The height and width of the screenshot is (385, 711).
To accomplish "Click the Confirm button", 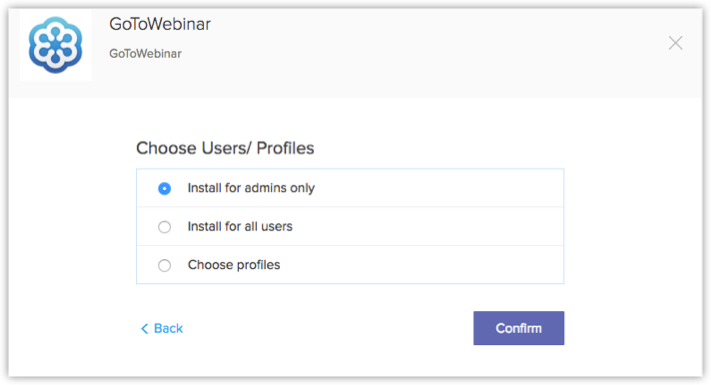I will click(x=519, y=328).
